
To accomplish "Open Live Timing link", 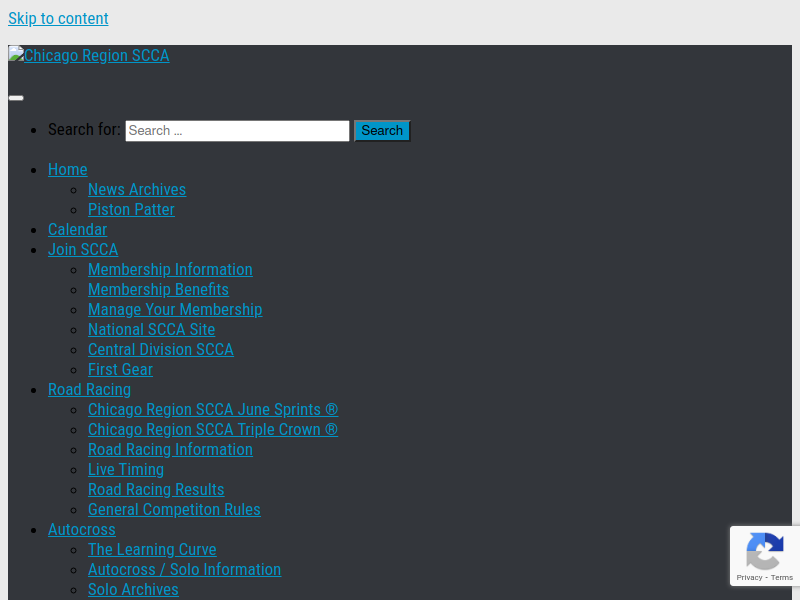I will point(126,469).
